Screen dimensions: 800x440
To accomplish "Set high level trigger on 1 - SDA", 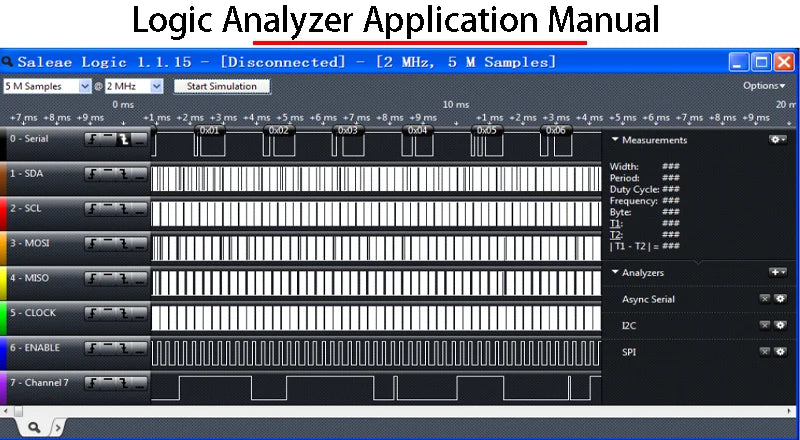I will point(108,174).
